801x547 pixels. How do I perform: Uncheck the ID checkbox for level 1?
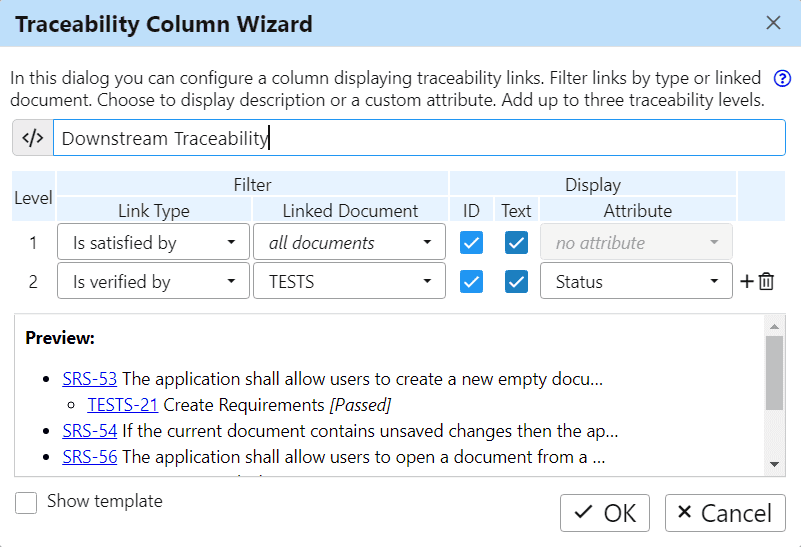pos(472,242)
